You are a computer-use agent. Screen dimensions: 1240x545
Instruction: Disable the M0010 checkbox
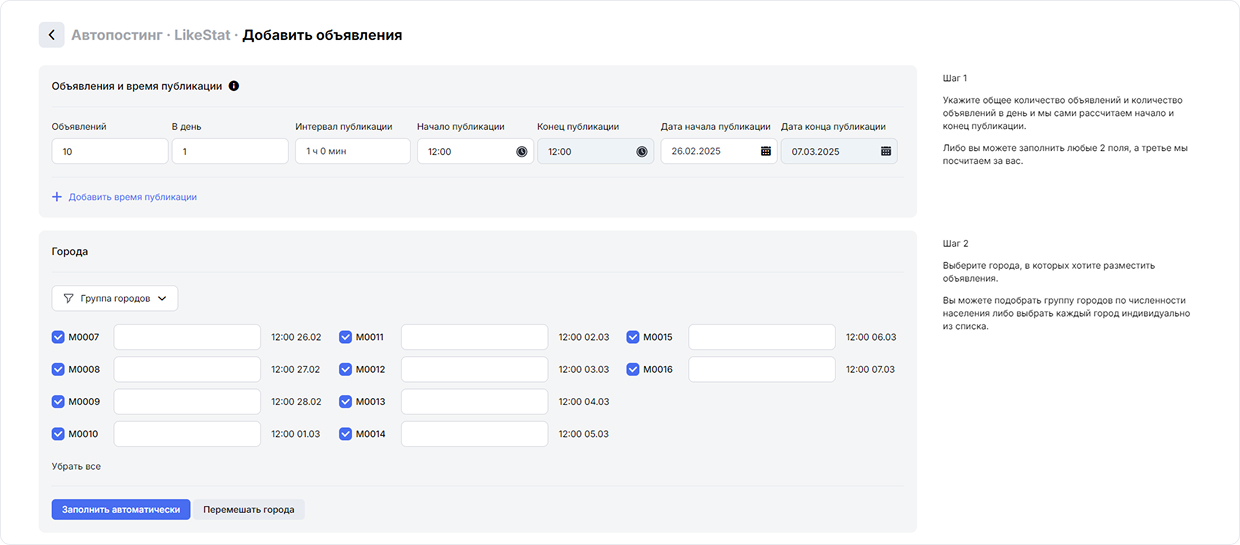58,434
